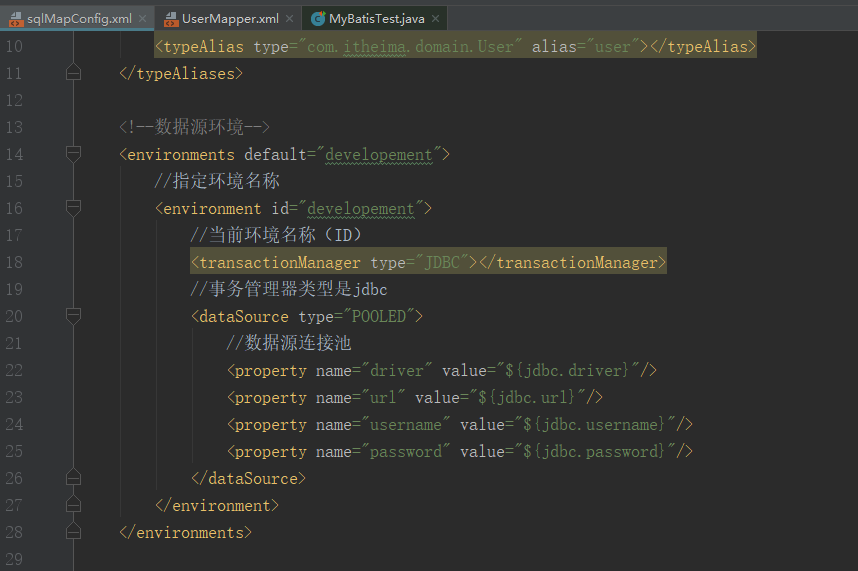Click the typeAlias type value com.itheima.domain.User
858x571 pixels.
pos(410,46)
